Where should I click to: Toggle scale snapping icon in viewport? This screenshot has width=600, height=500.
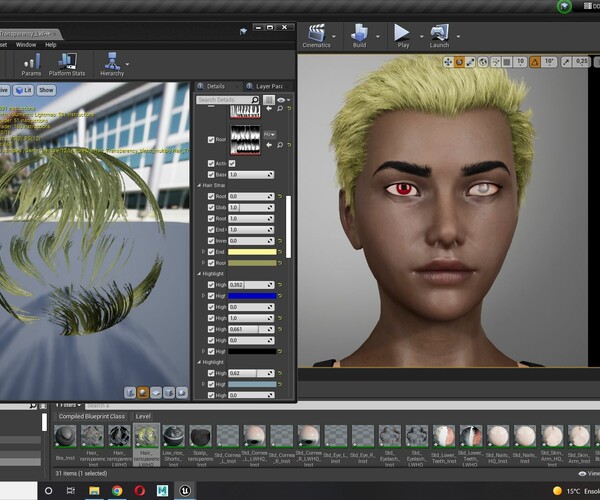pyautogui.click(x=566, y=62)
